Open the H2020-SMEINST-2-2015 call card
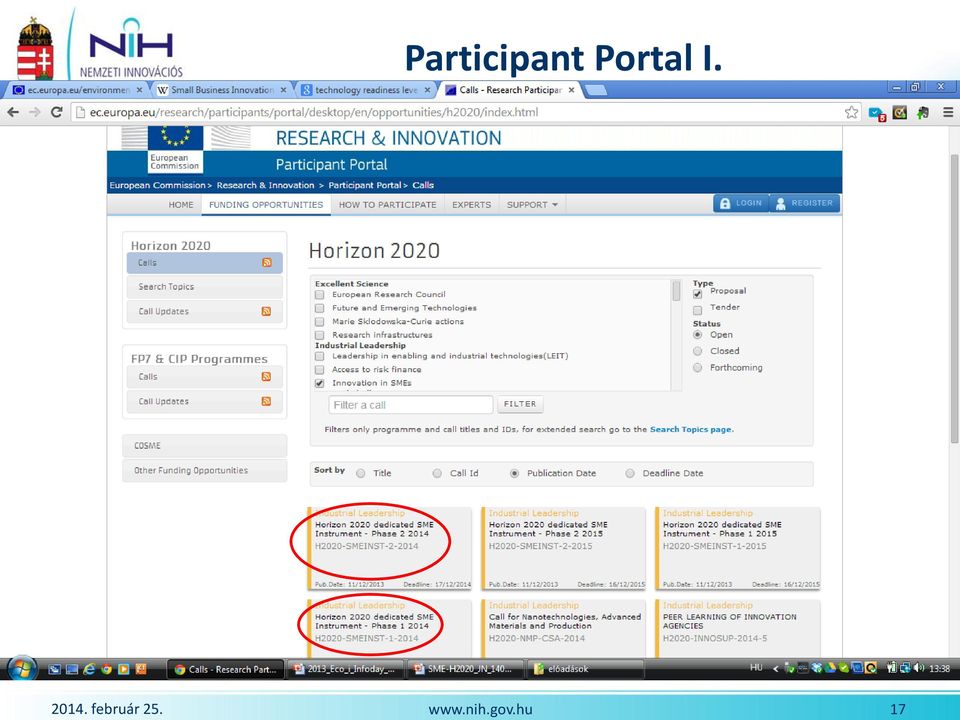The image size is (960, 720). (x=563, y=548)
